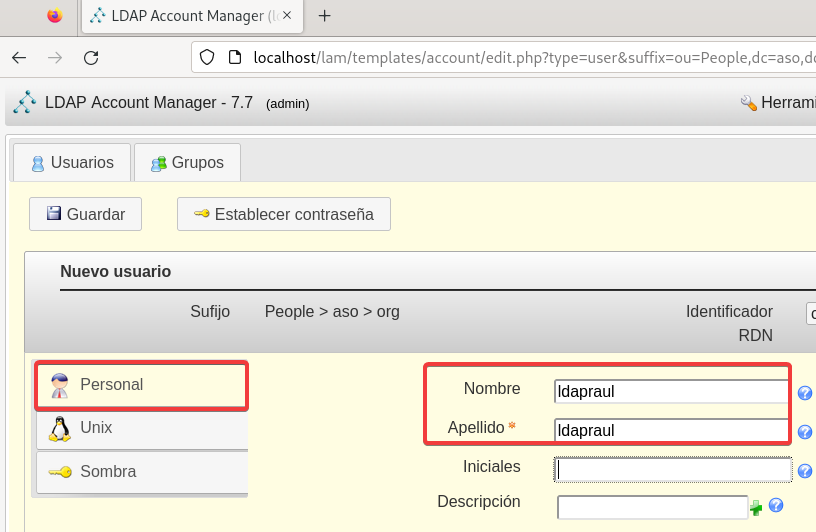Click the LDAP Account Manager logo

point(24,102)
